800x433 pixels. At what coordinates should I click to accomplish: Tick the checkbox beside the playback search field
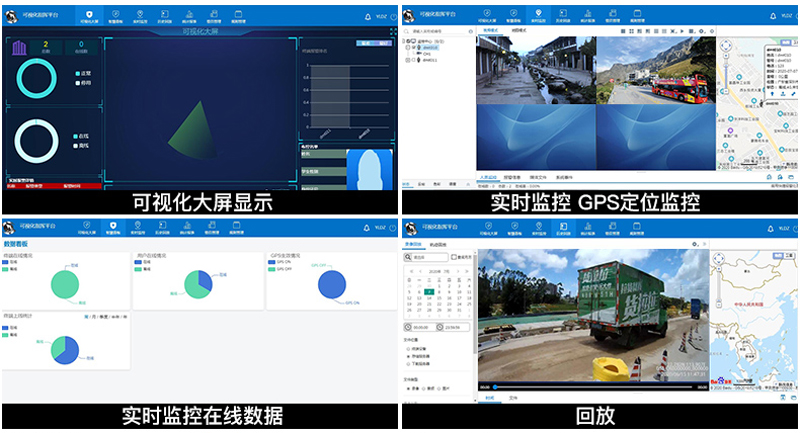(x=453, y=257)
